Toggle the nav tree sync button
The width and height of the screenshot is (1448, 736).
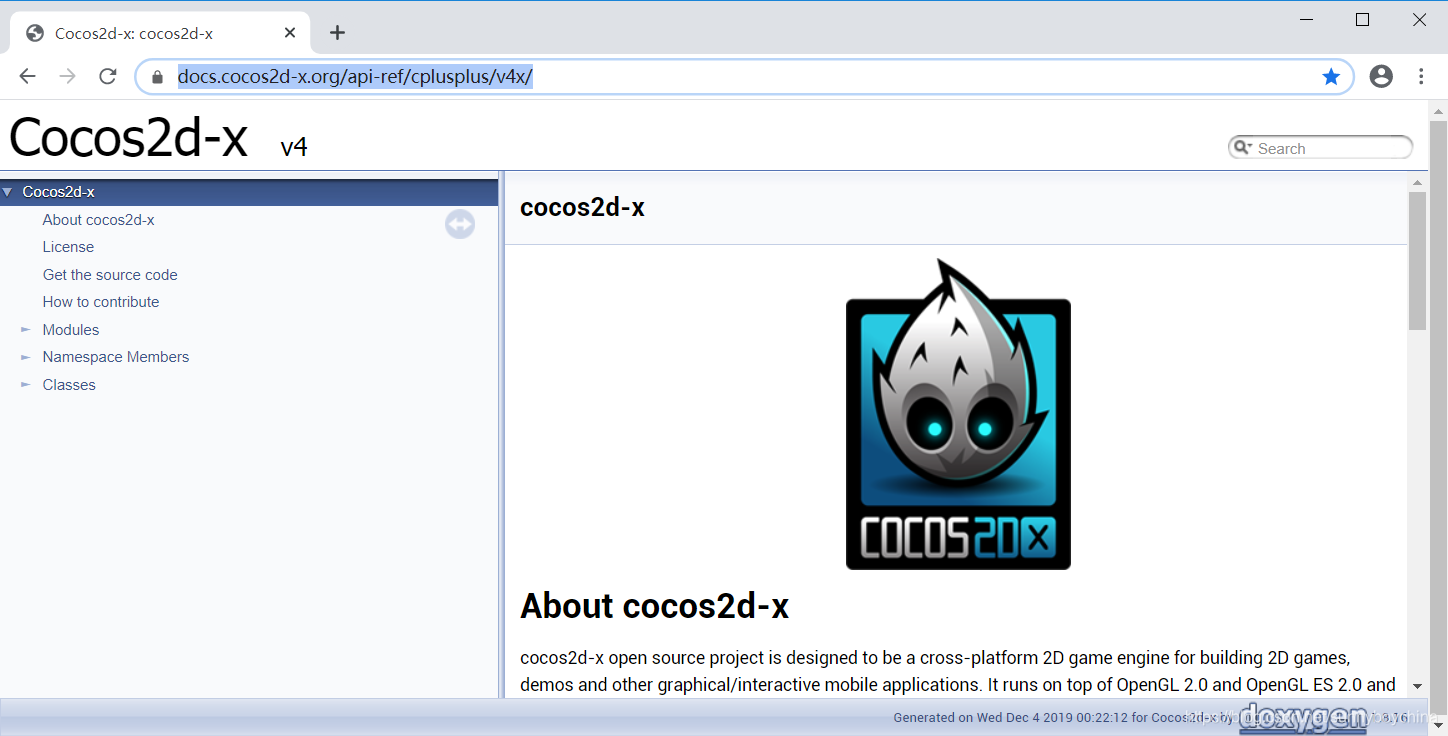(460, 225)
